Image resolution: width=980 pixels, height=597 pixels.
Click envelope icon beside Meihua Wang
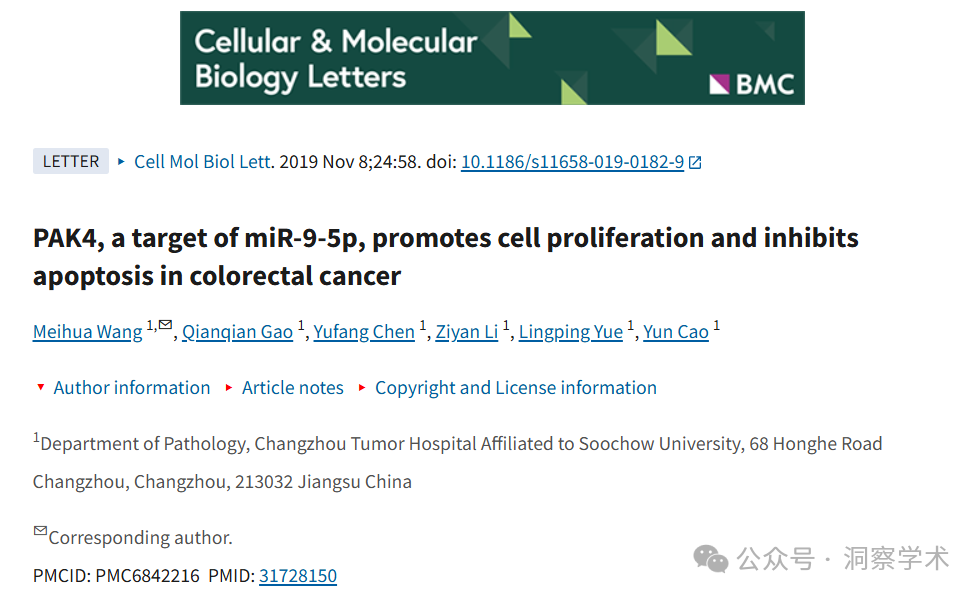click(165, 324)
